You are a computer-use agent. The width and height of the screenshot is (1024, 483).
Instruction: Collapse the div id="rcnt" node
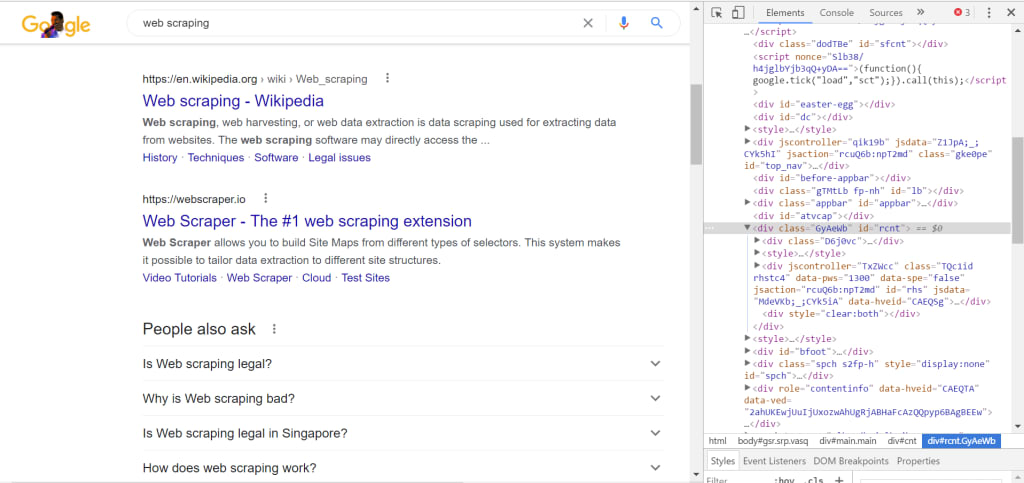click(748, 228)
